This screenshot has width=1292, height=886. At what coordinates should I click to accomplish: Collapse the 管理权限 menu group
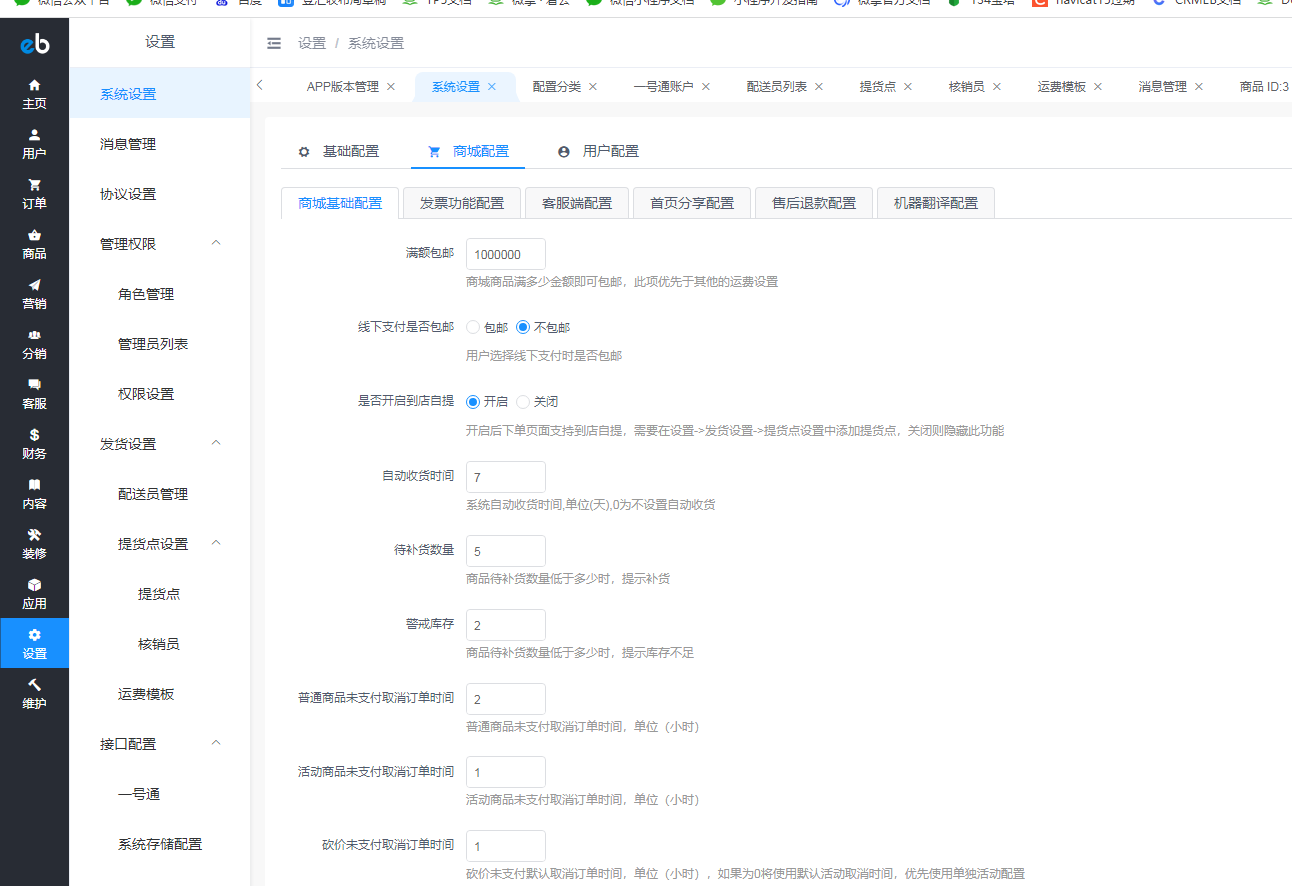[216, 243]
